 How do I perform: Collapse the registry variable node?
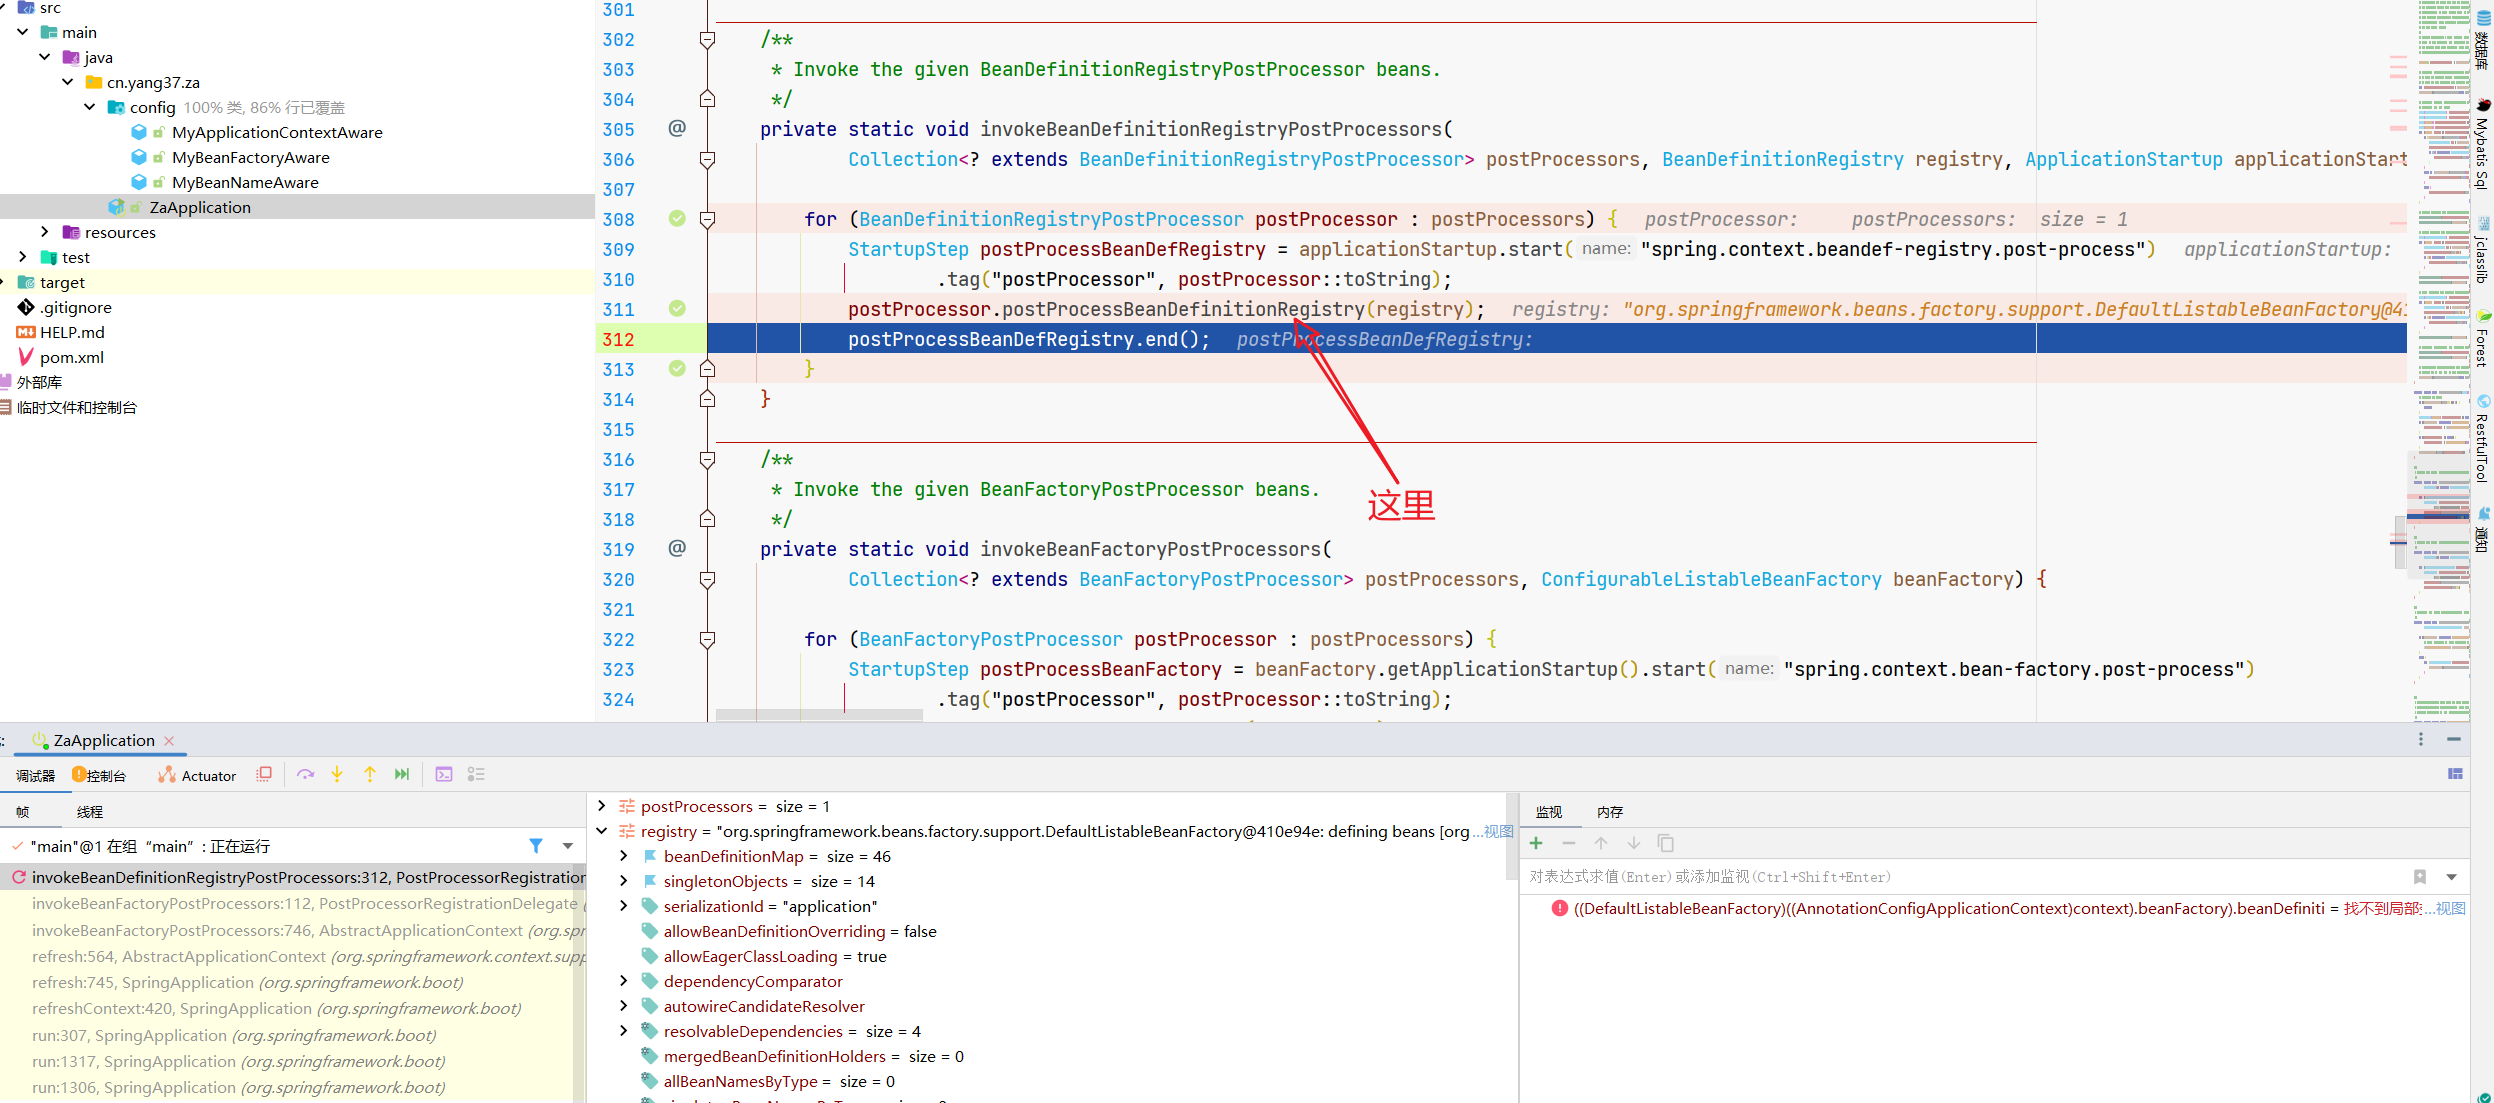[x=601, y=831]
